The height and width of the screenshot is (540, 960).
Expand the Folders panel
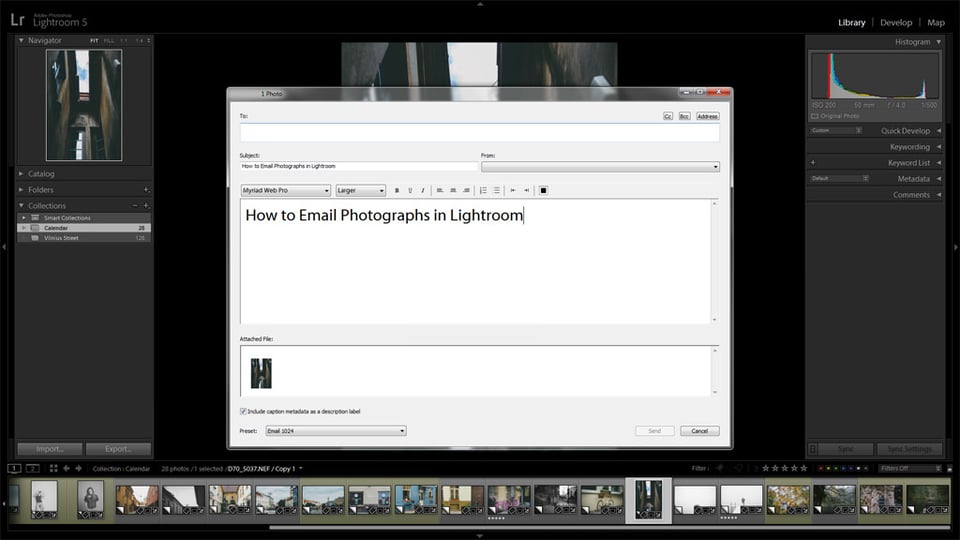[x=21, y=190]
